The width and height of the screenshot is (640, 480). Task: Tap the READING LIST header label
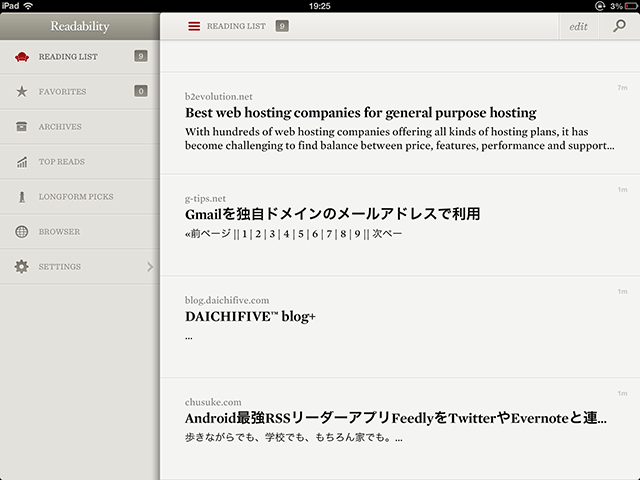(236, 26)
